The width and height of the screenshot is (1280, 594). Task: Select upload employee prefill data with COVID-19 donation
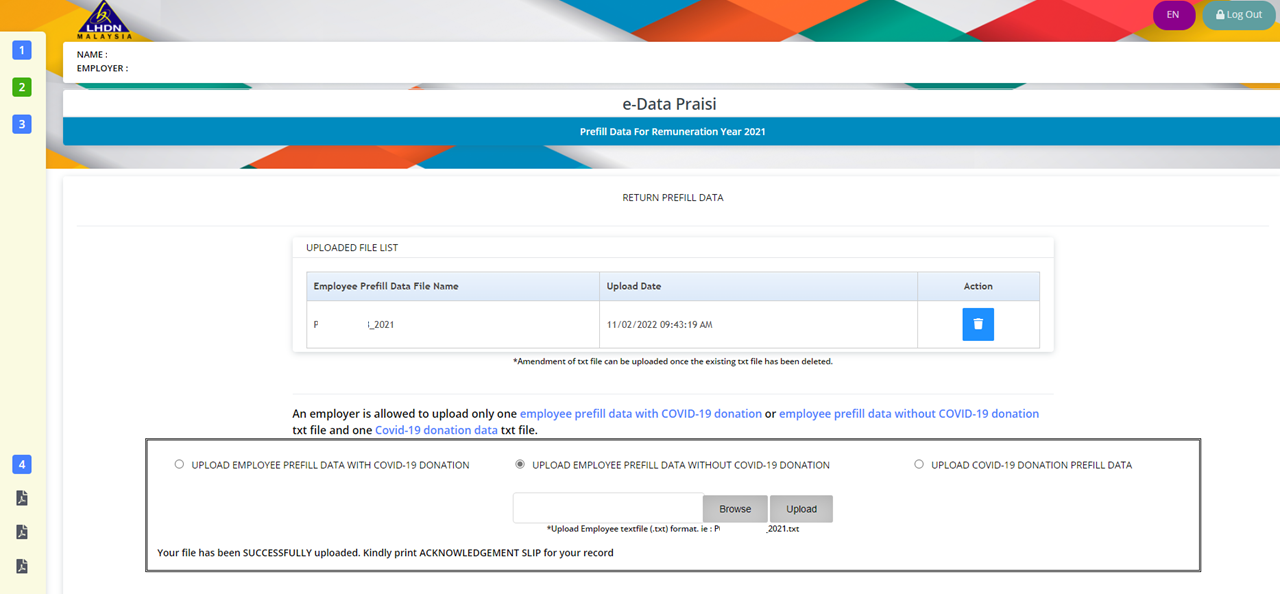point(179,464)
